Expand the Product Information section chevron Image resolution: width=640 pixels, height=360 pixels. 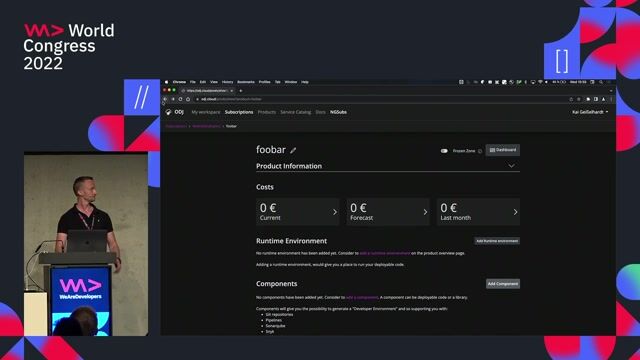[511, 166]
